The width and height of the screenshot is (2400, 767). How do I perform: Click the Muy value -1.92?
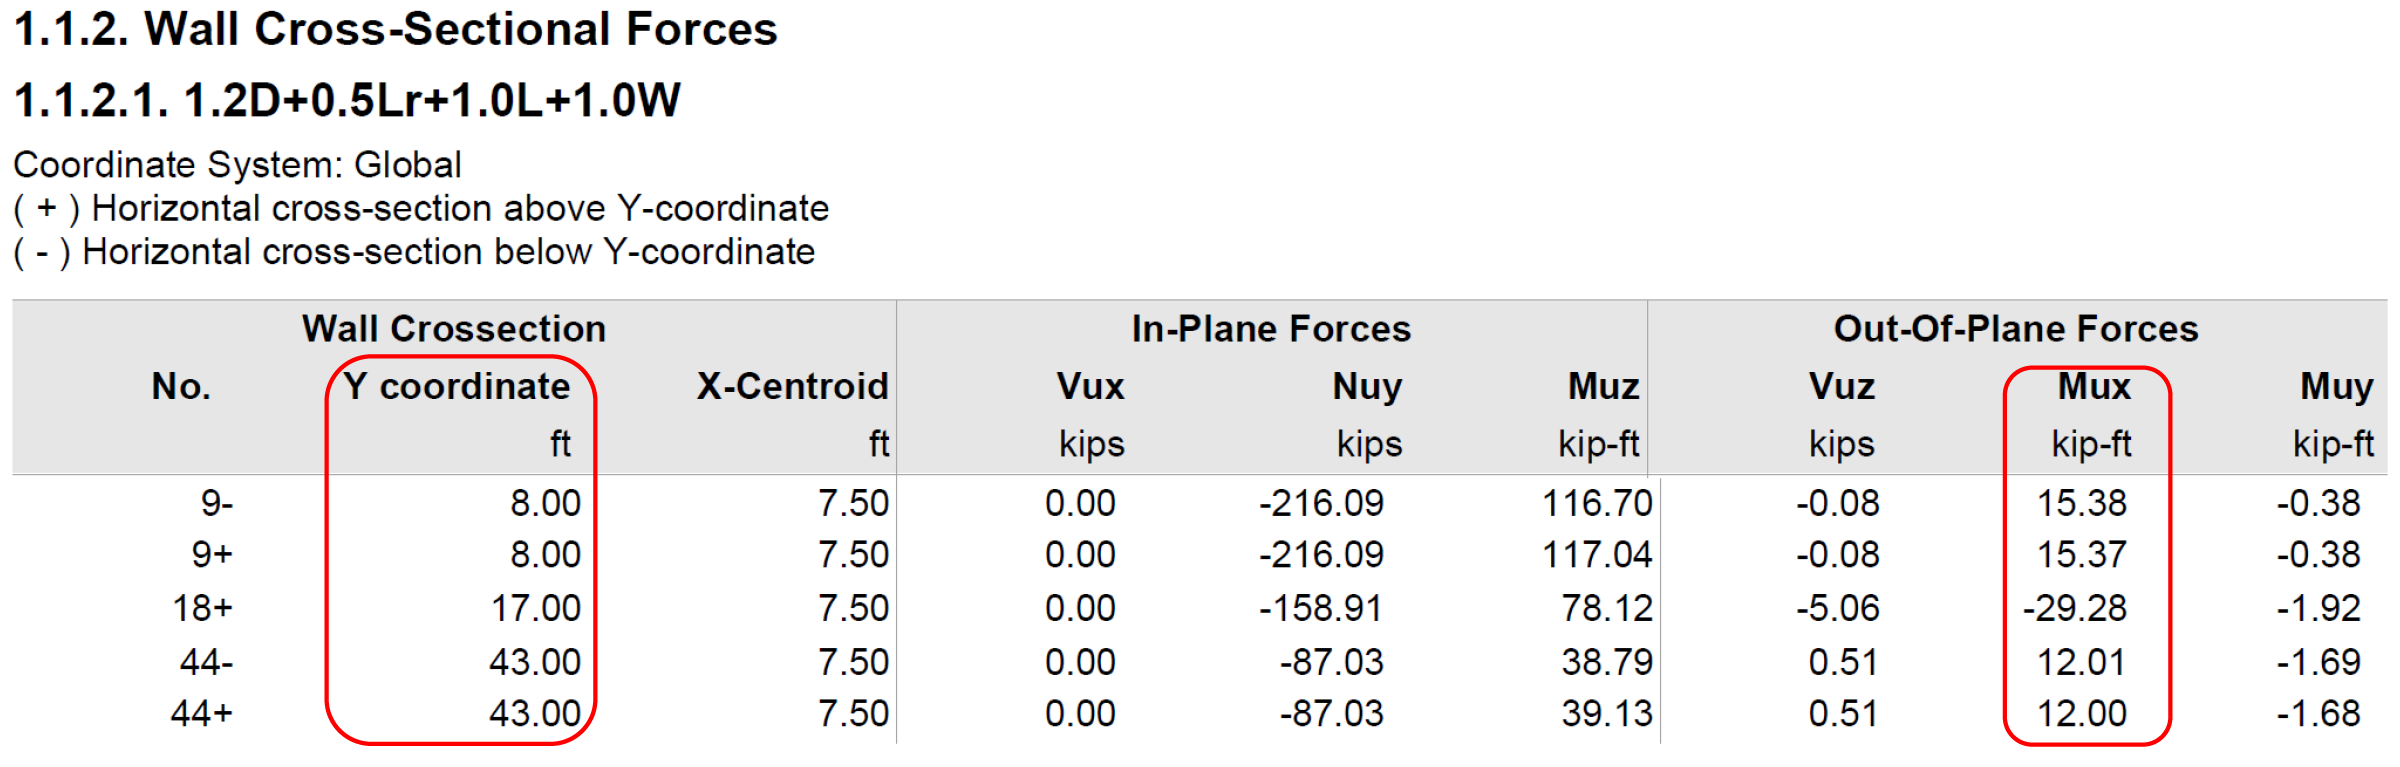click(2318, 609)
